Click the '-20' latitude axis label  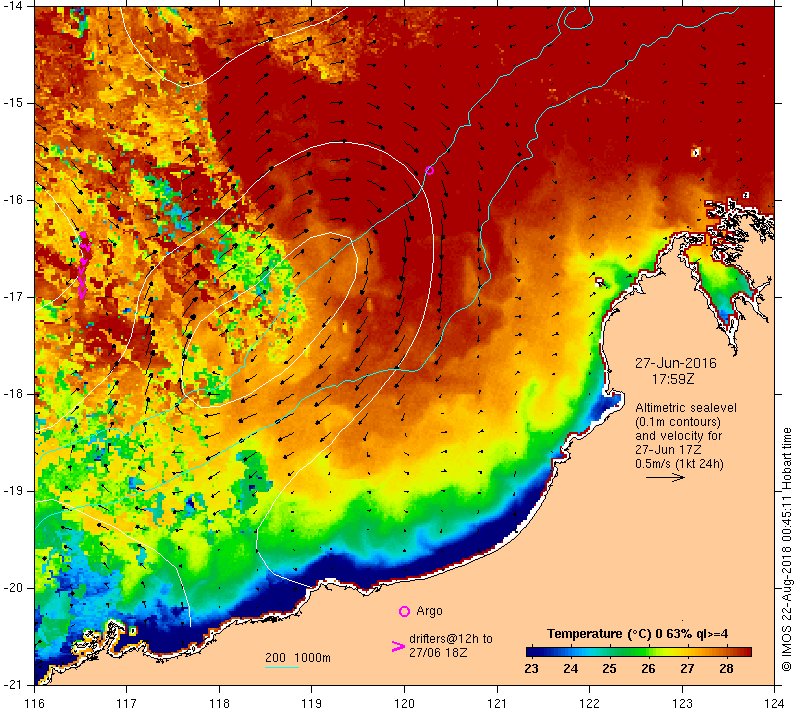coord(13,588)
